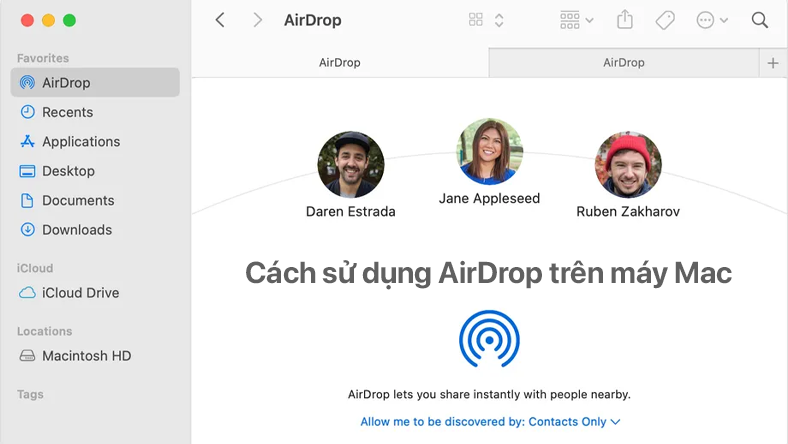Go forward with the right chevron
788x444 pixels.
[257, 20]
